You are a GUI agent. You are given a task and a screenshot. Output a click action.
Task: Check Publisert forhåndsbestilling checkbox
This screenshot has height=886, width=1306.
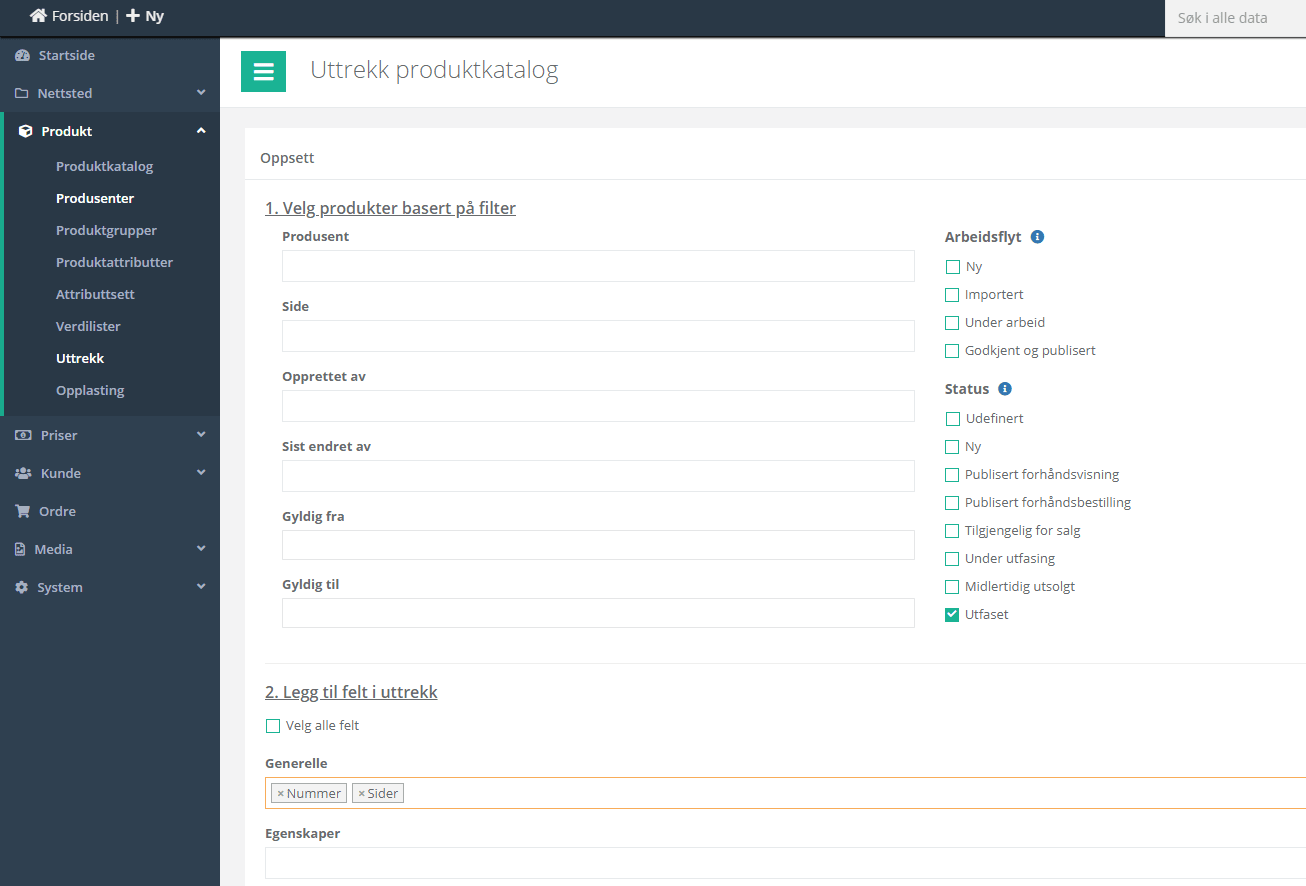(952, 503)
